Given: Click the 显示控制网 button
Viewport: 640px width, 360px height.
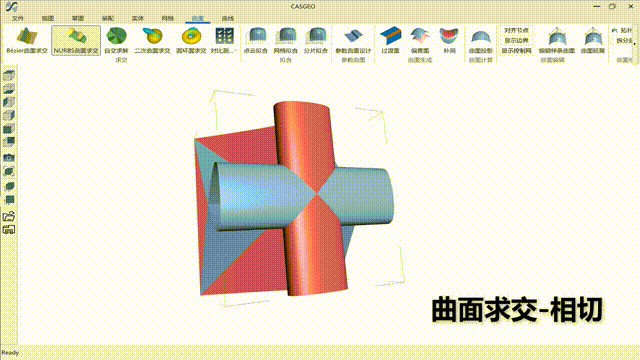Looking at the screenshot, I should coord(516,51).
